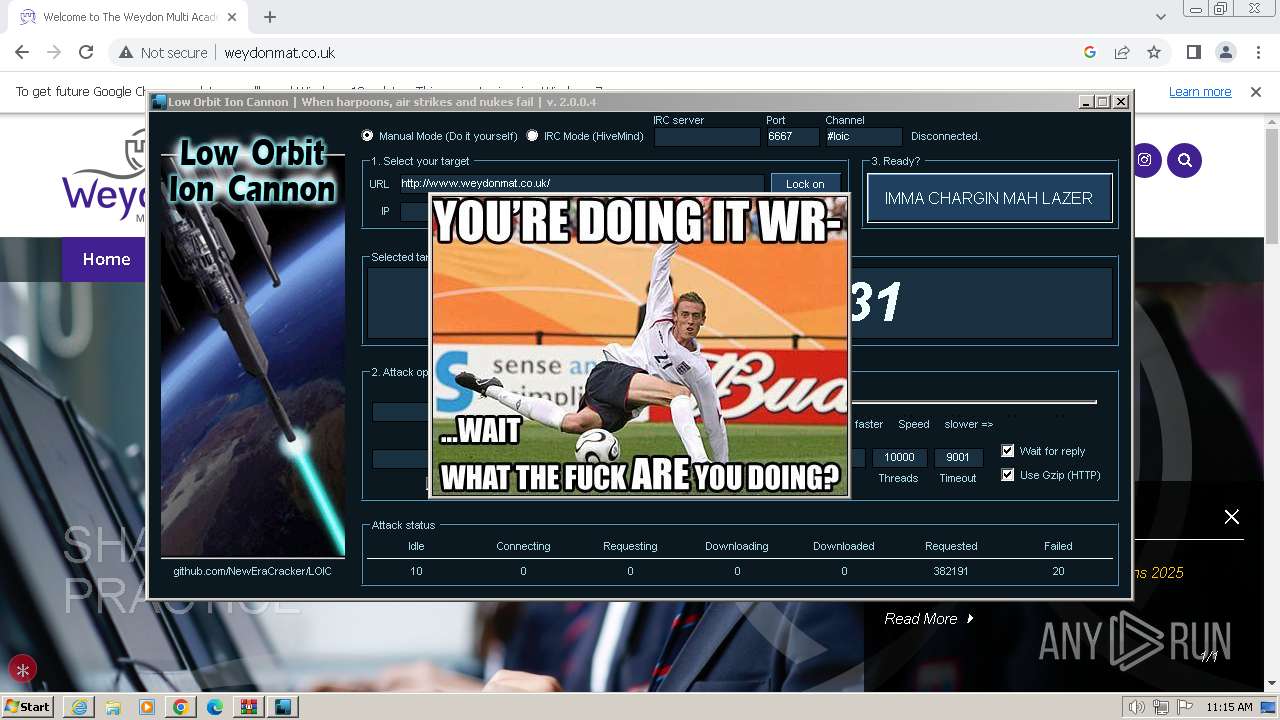
Task: Click the Threads field showing 10000
Action: pyautogui.click(x=899, y=457)
